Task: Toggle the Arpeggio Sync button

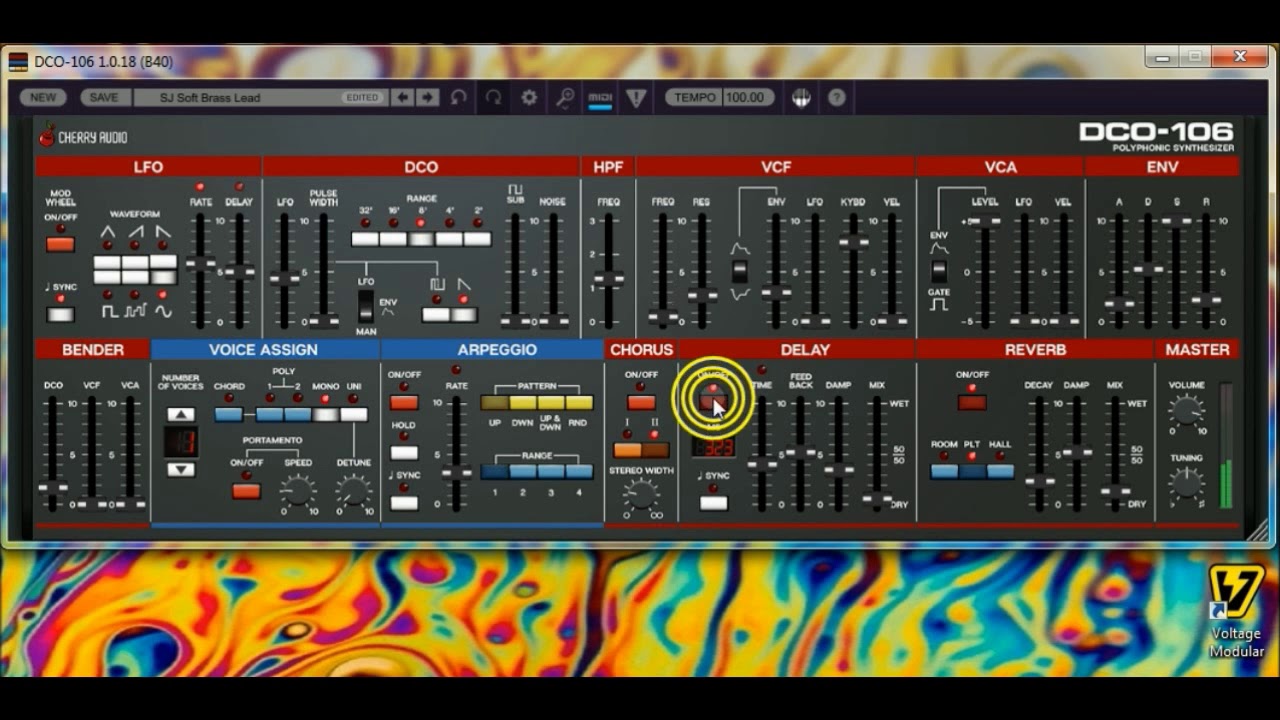Action: (x=404, y=503)
